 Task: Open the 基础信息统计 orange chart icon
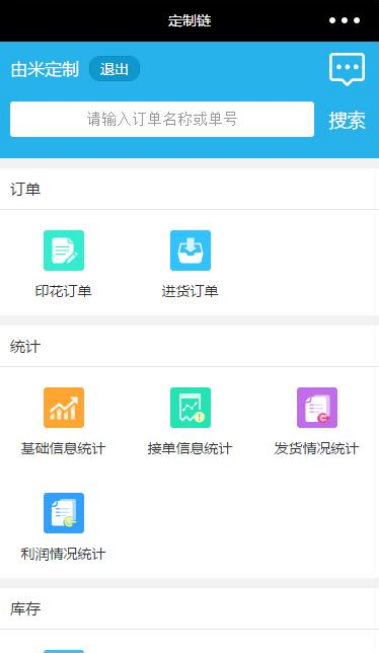[64, 407]
